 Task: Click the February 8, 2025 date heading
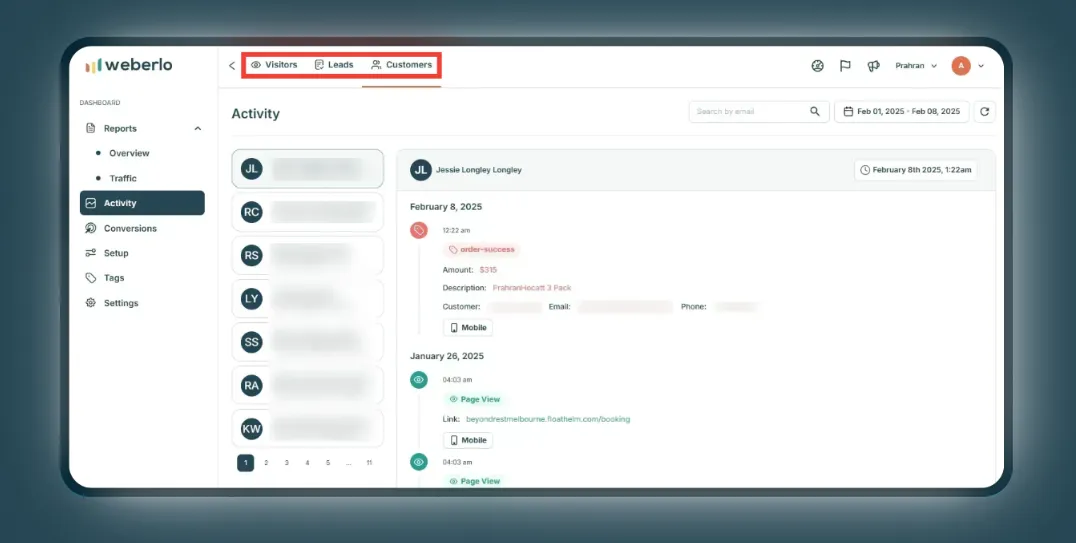(446, 207)
